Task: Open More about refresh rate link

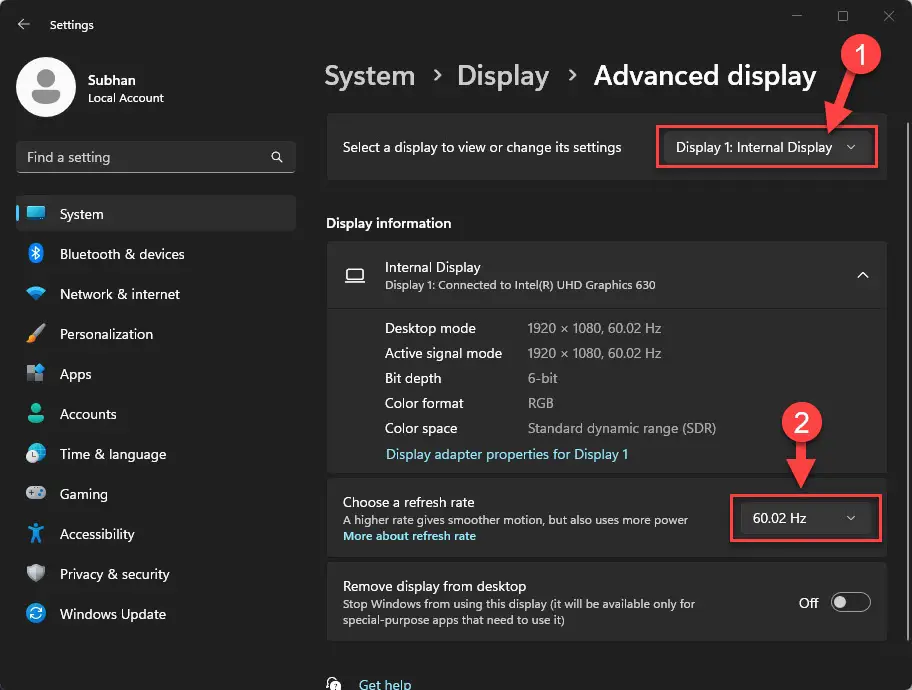Action: tap(409, 536)
